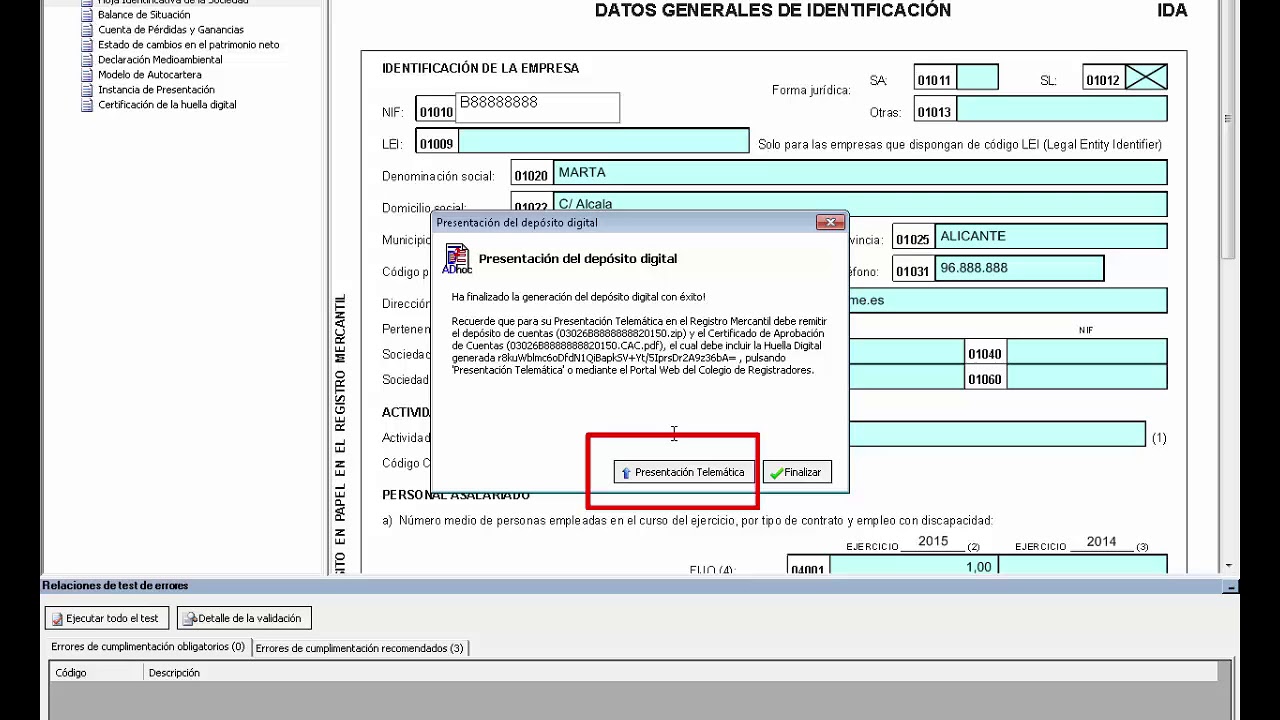Click the FIJO 2015 value 1,00
Viewport: 1280px width, 720px height.
[x=913, y=566]
